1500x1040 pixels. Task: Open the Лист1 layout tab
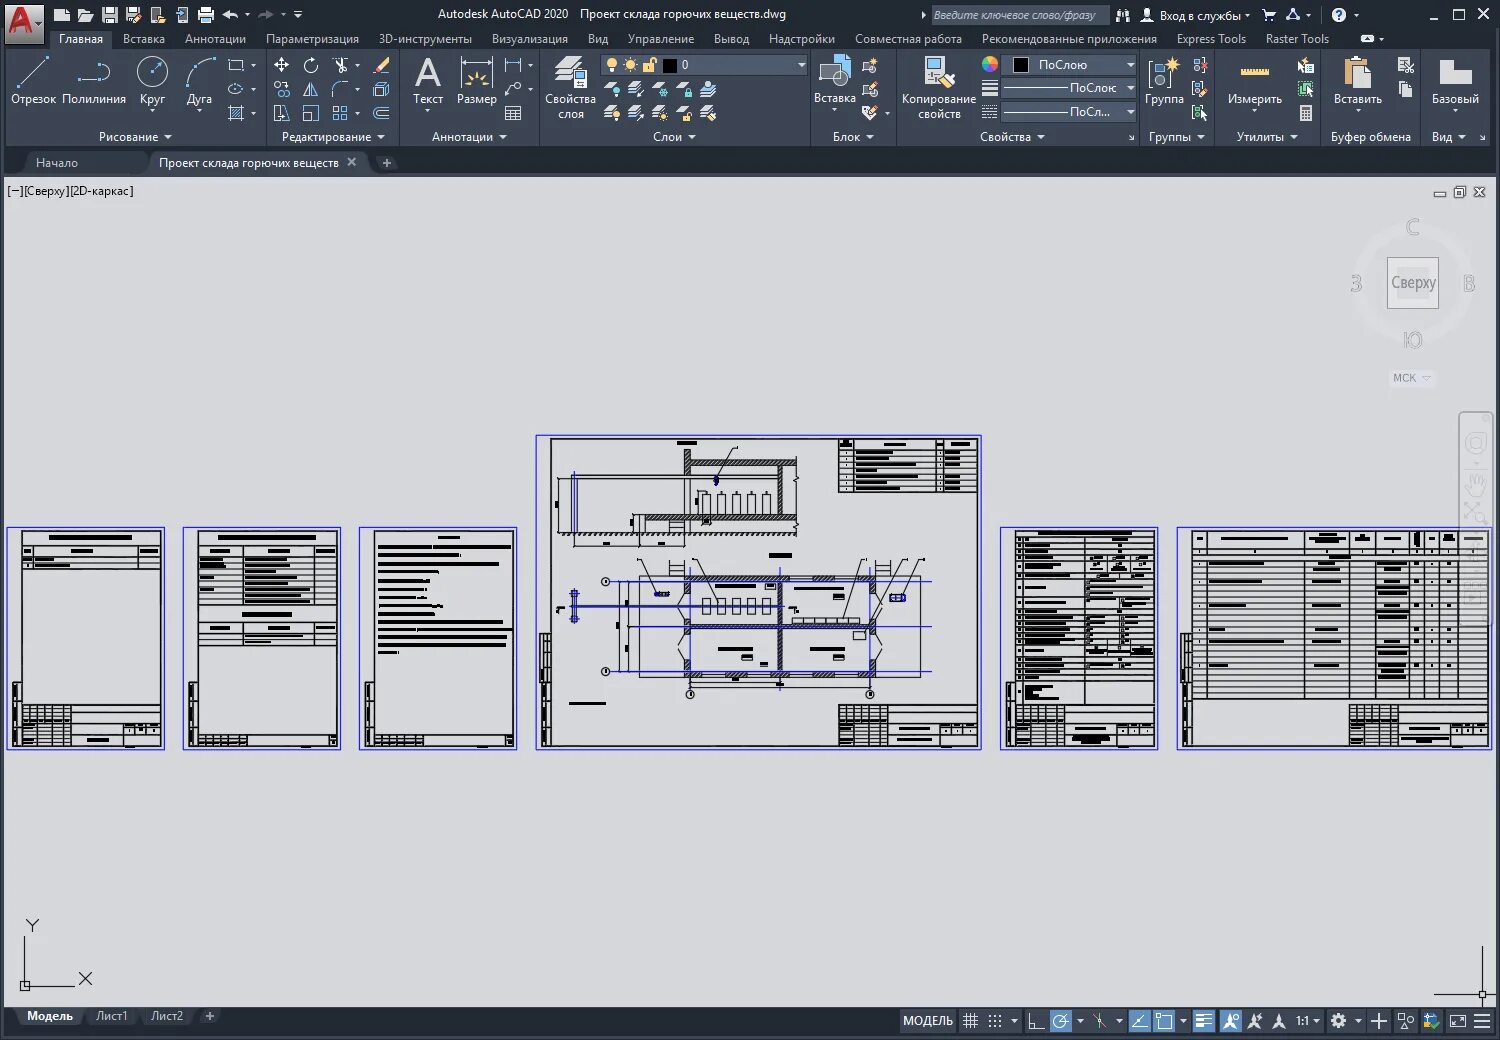point(111,1016)
